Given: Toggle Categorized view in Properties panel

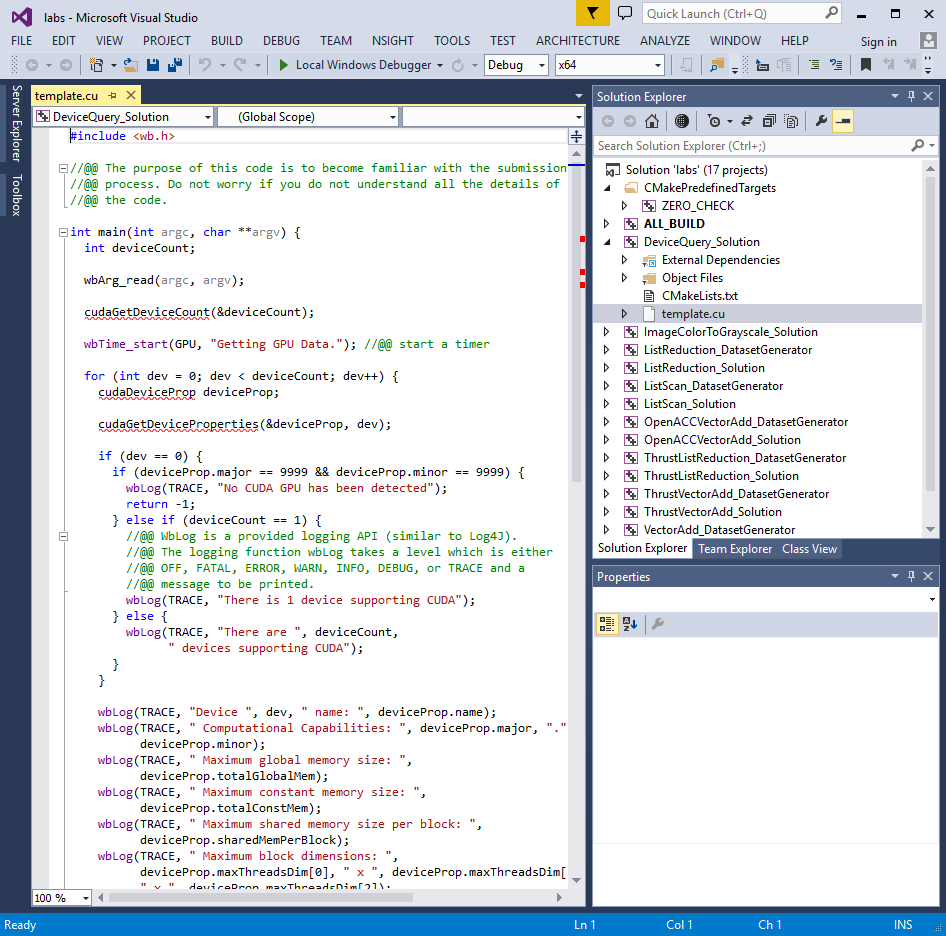Looking at the screenshot, I should 606,624.
